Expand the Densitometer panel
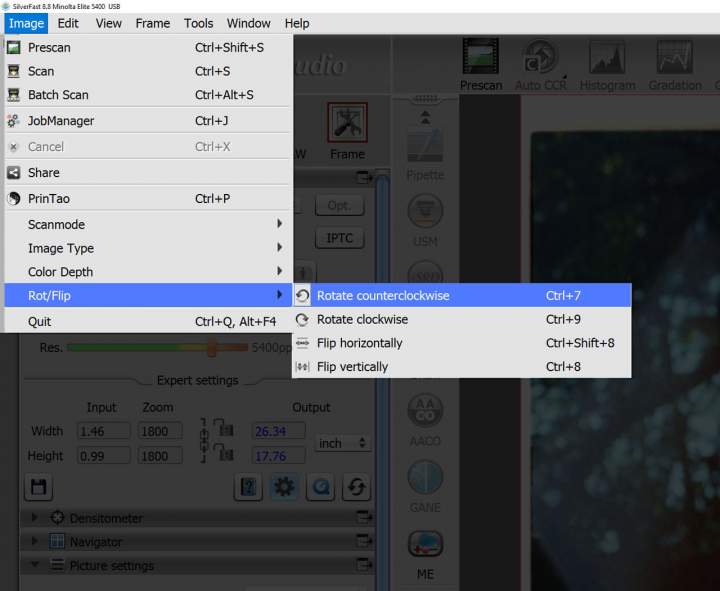720x591 pixels. click(x=34, y=518)
